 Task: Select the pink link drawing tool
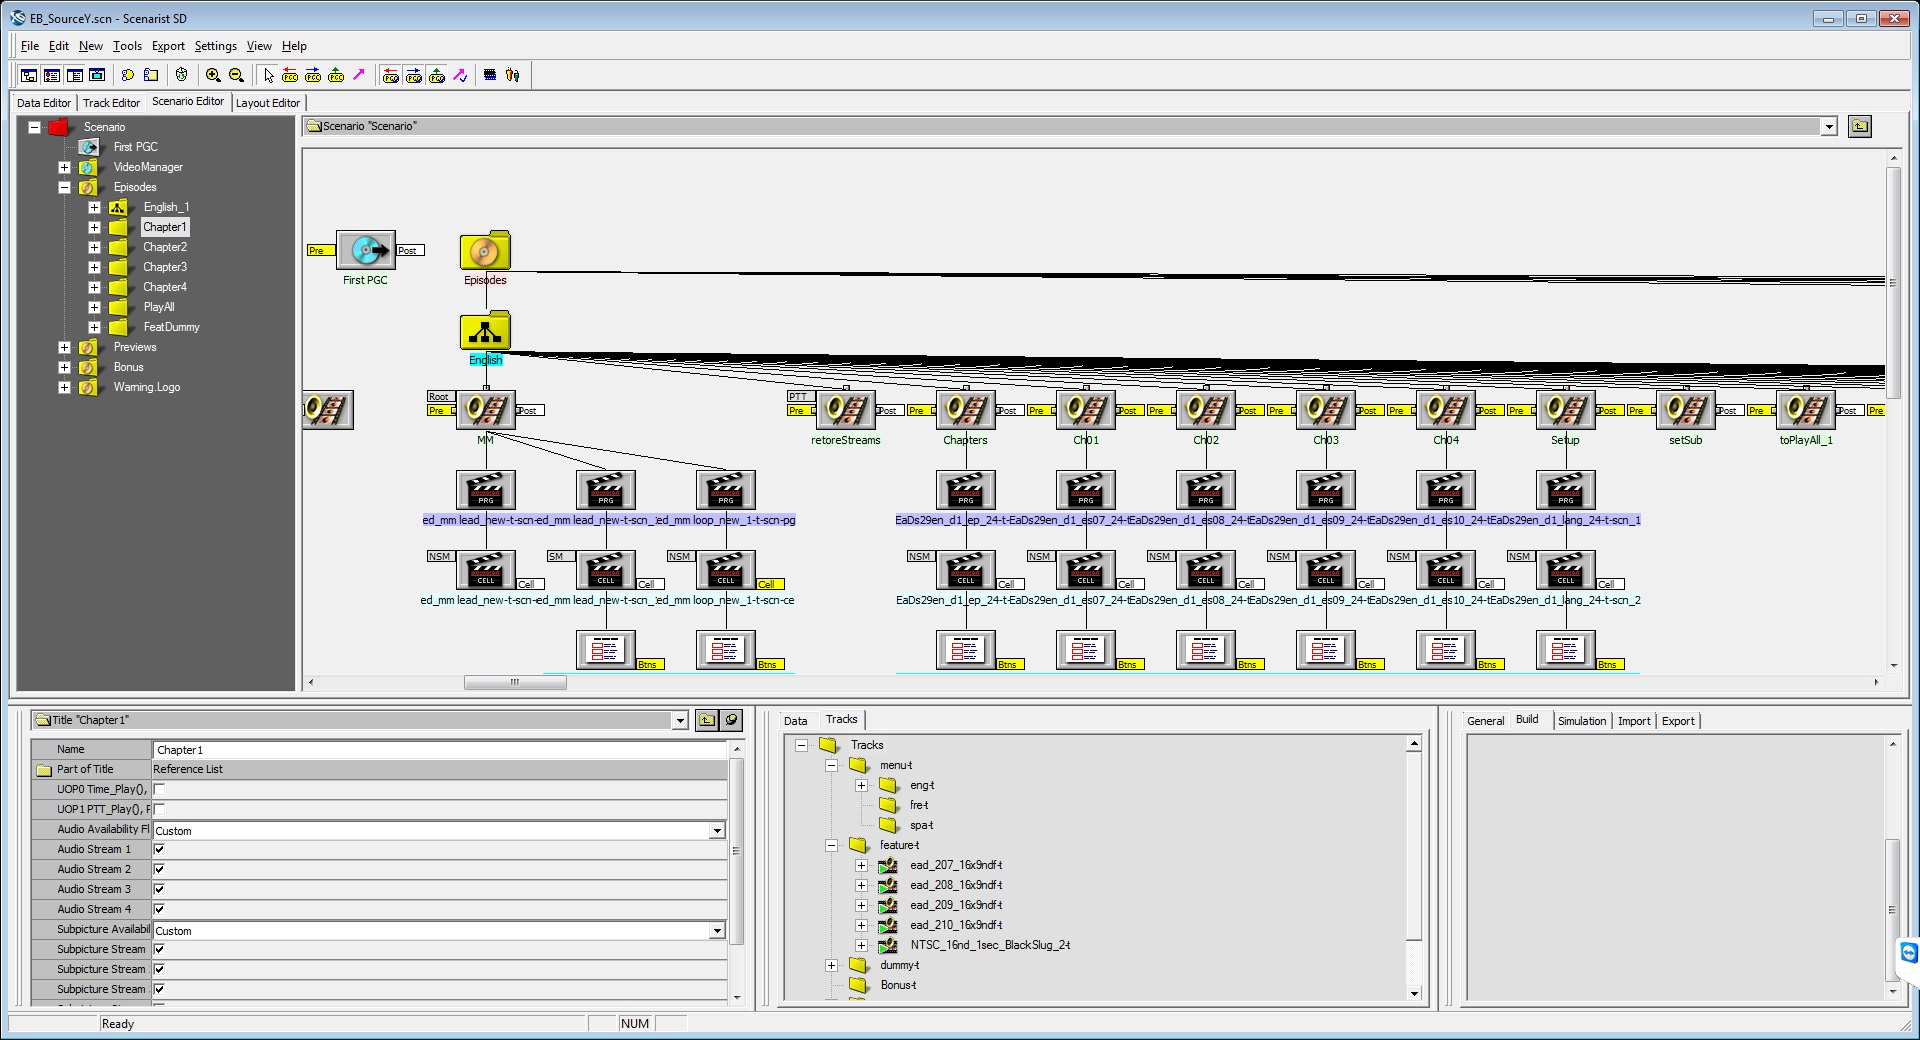click(x=358, y=75)
